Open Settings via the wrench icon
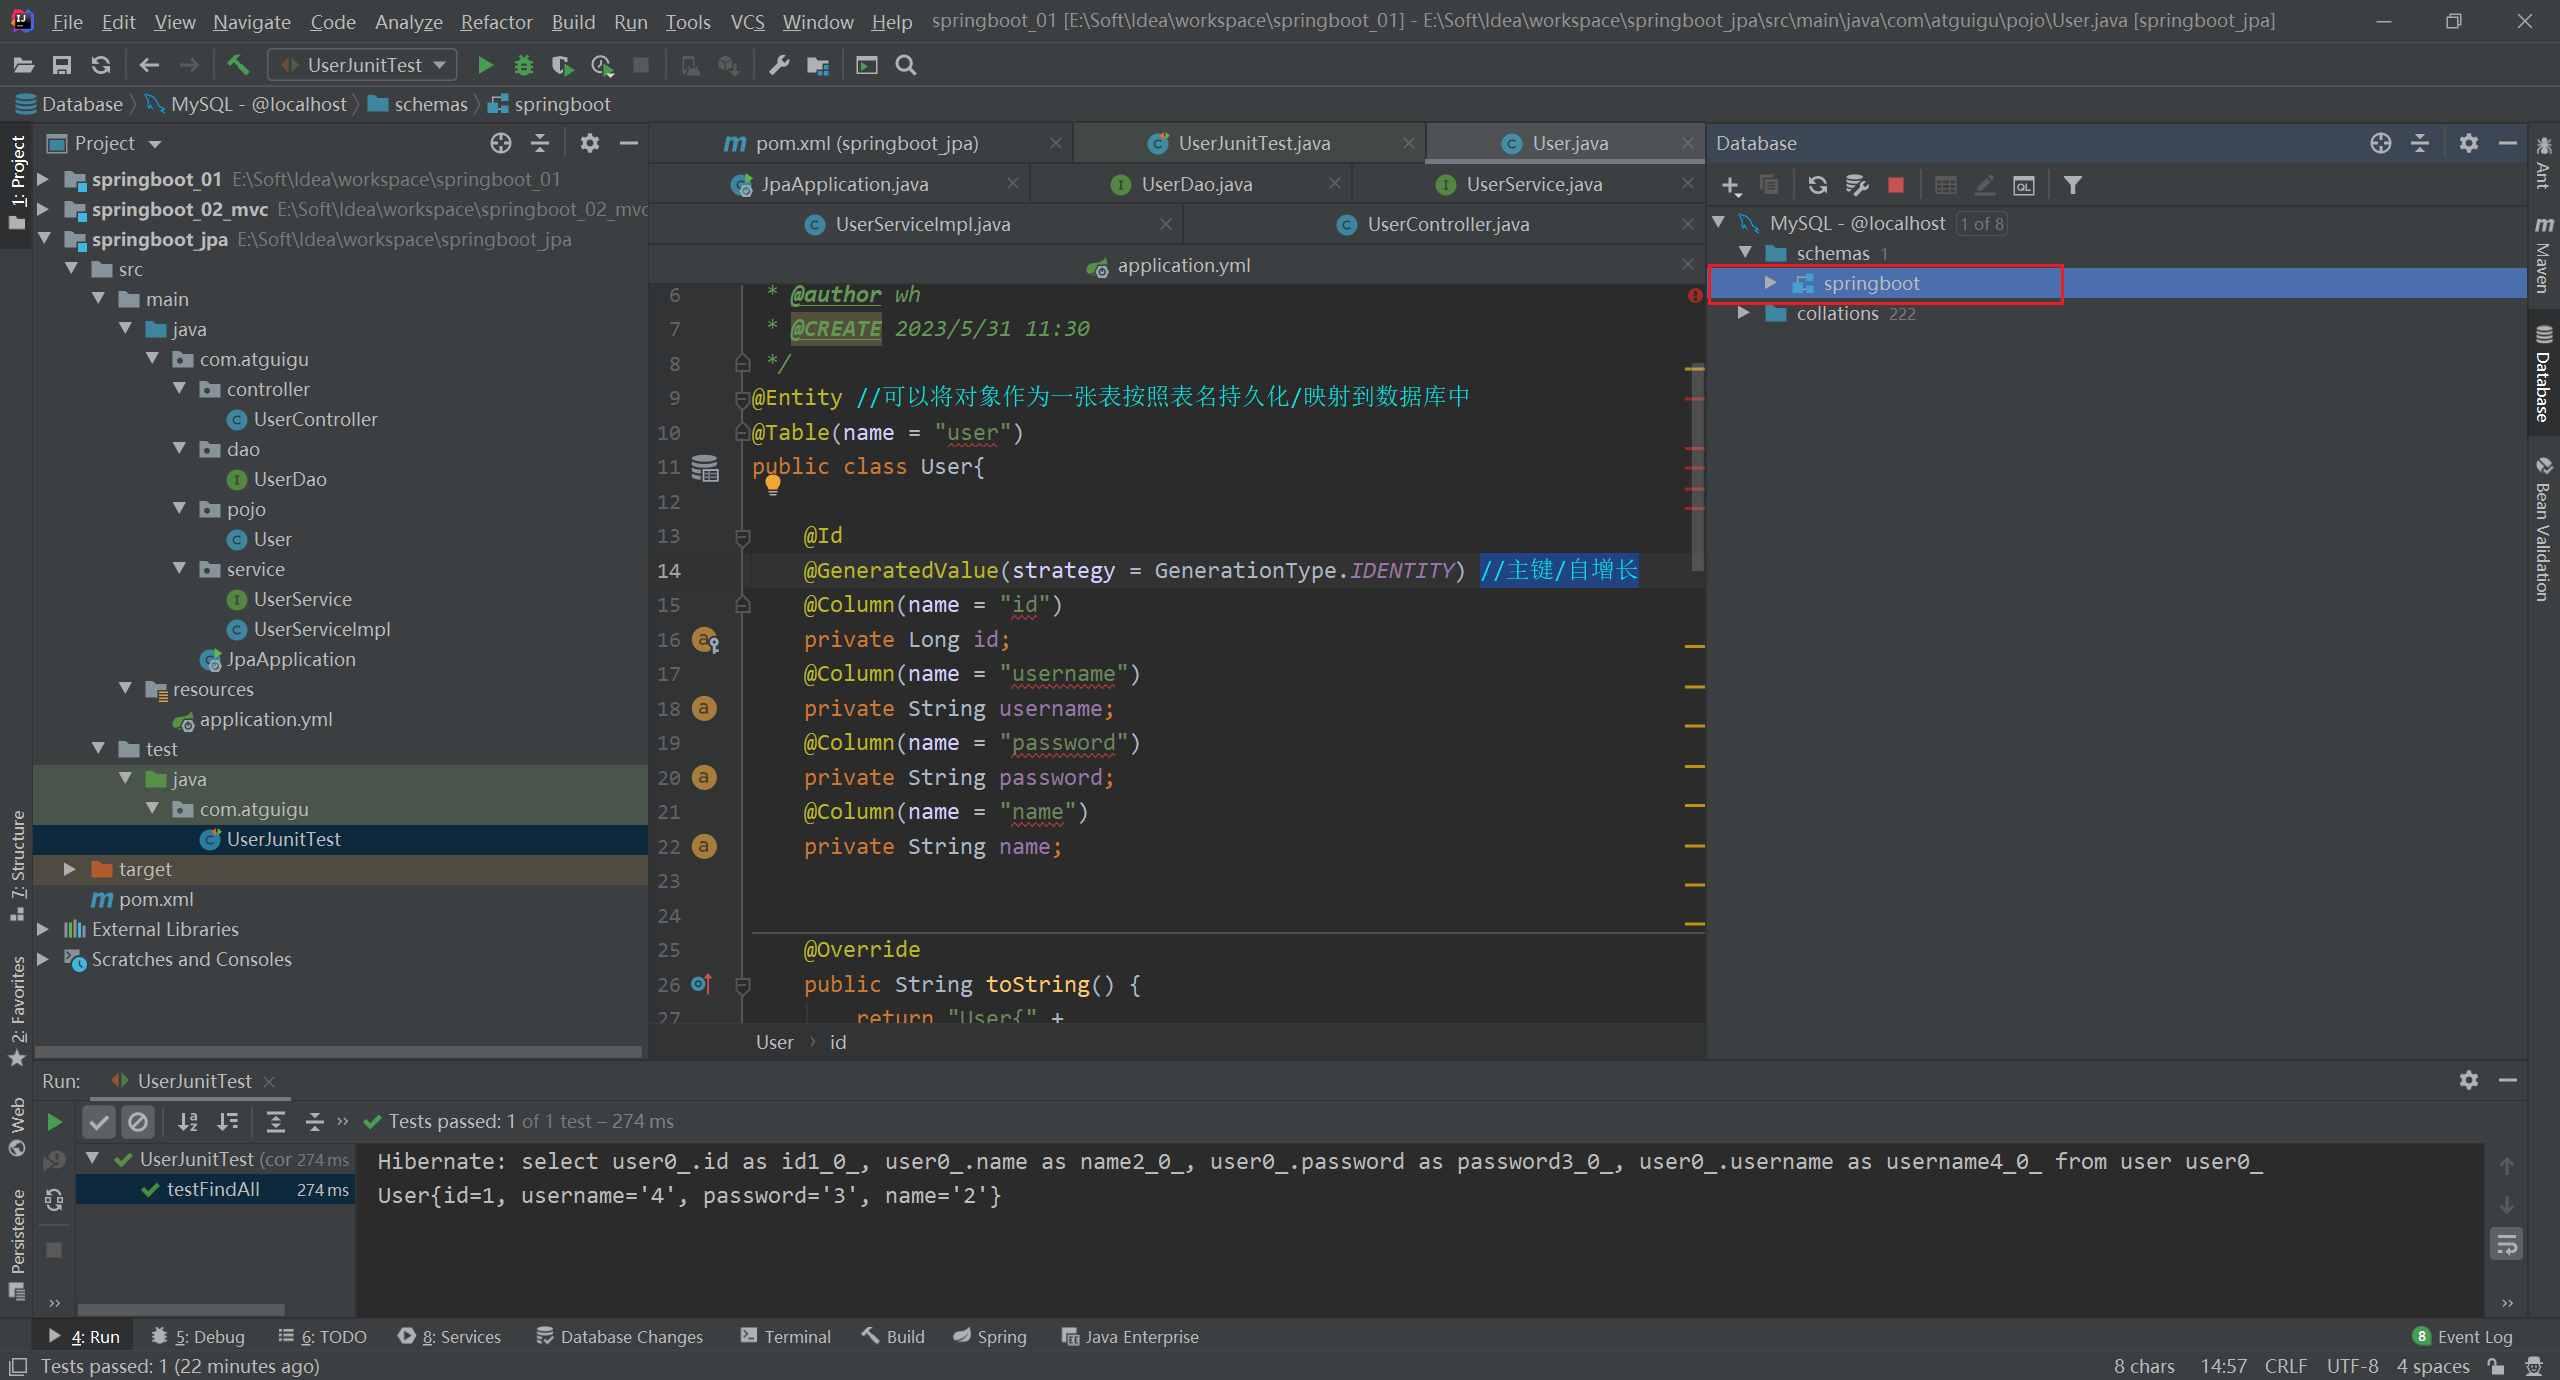The image size is (2560, 1380). (x=779, y=65)
